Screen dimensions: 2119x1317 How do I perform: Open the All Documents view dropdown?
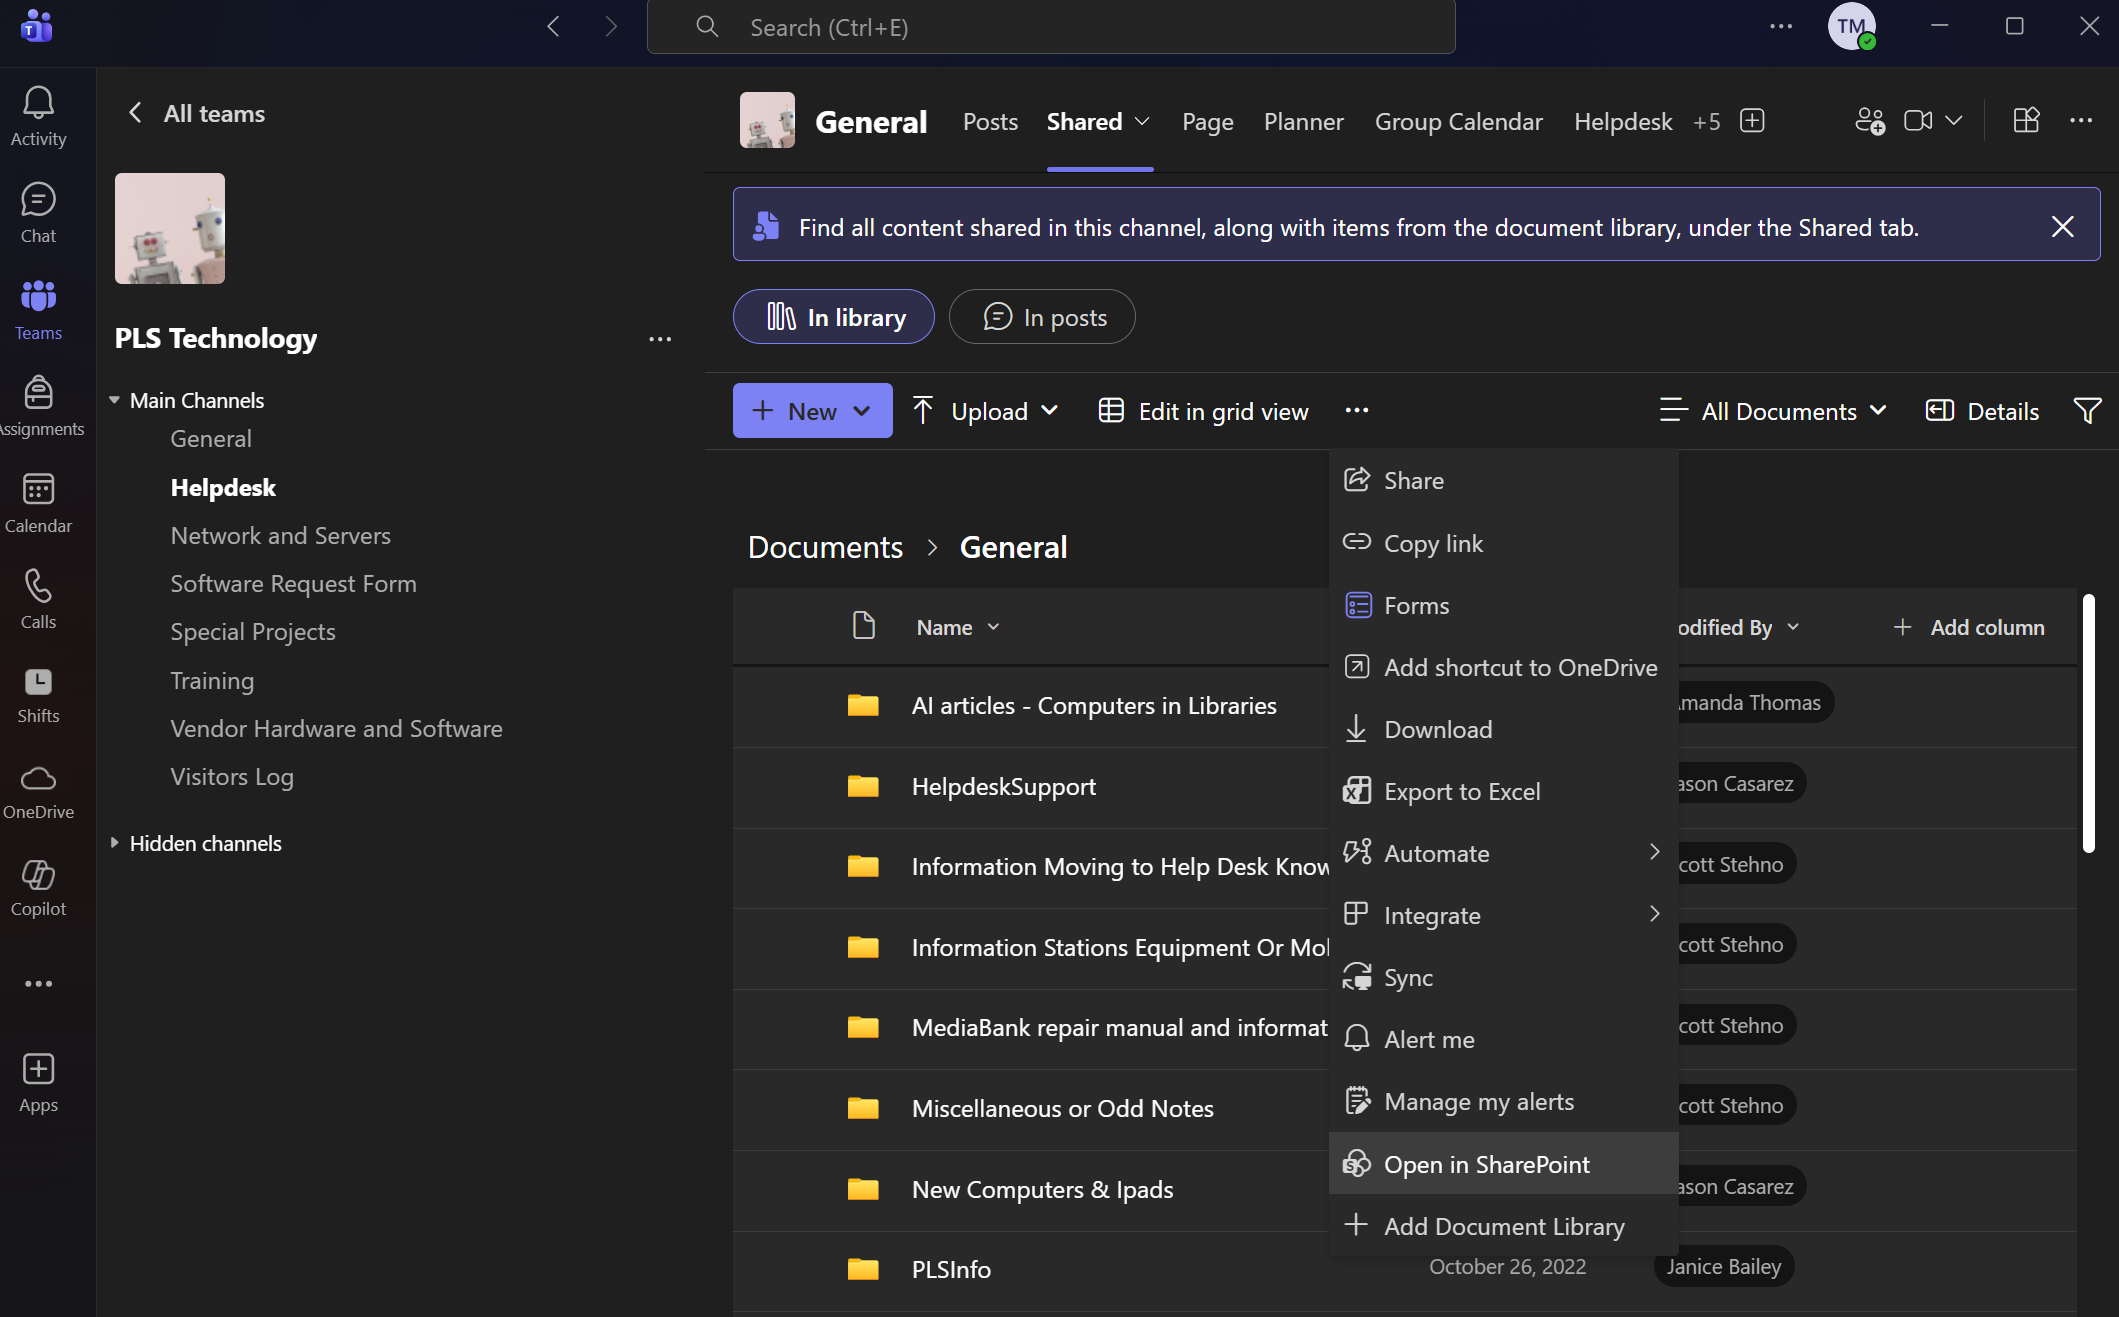click(x=1774, y=411)
